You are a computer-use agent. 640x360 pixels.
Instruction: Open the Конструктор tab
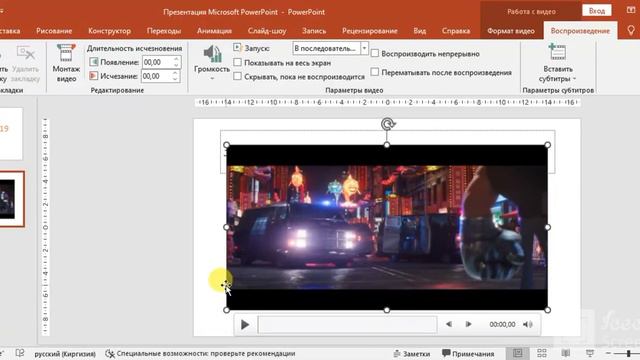click(109, 31)
